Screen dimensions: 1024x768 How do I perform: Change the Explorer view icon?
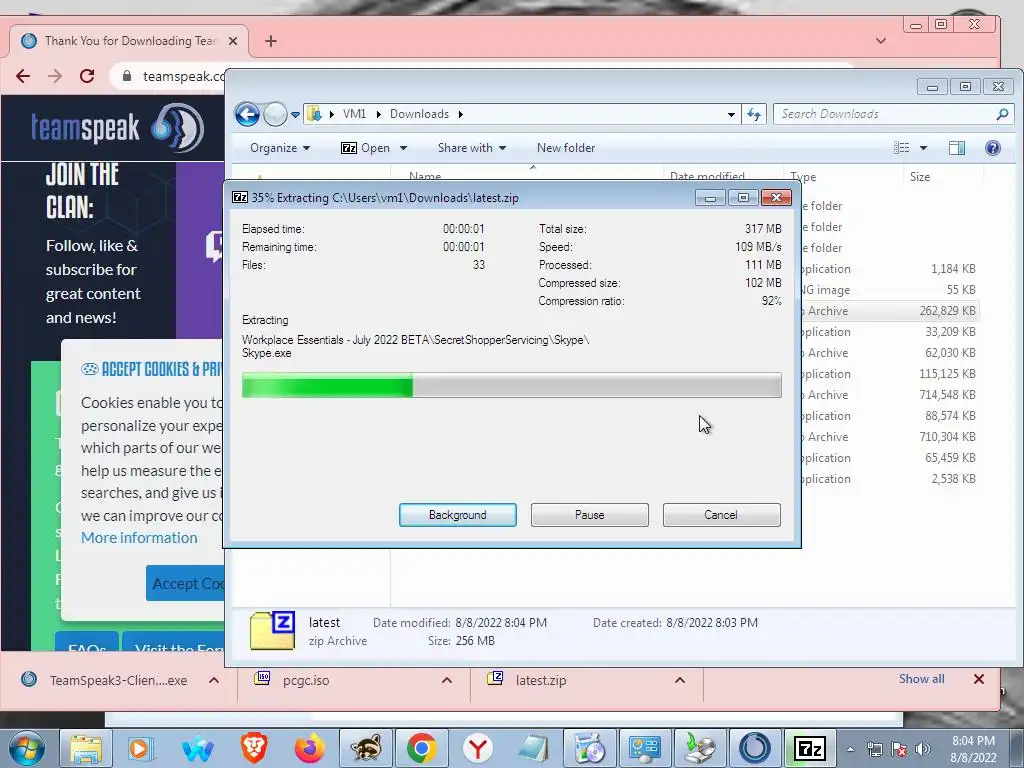point(902,148)
